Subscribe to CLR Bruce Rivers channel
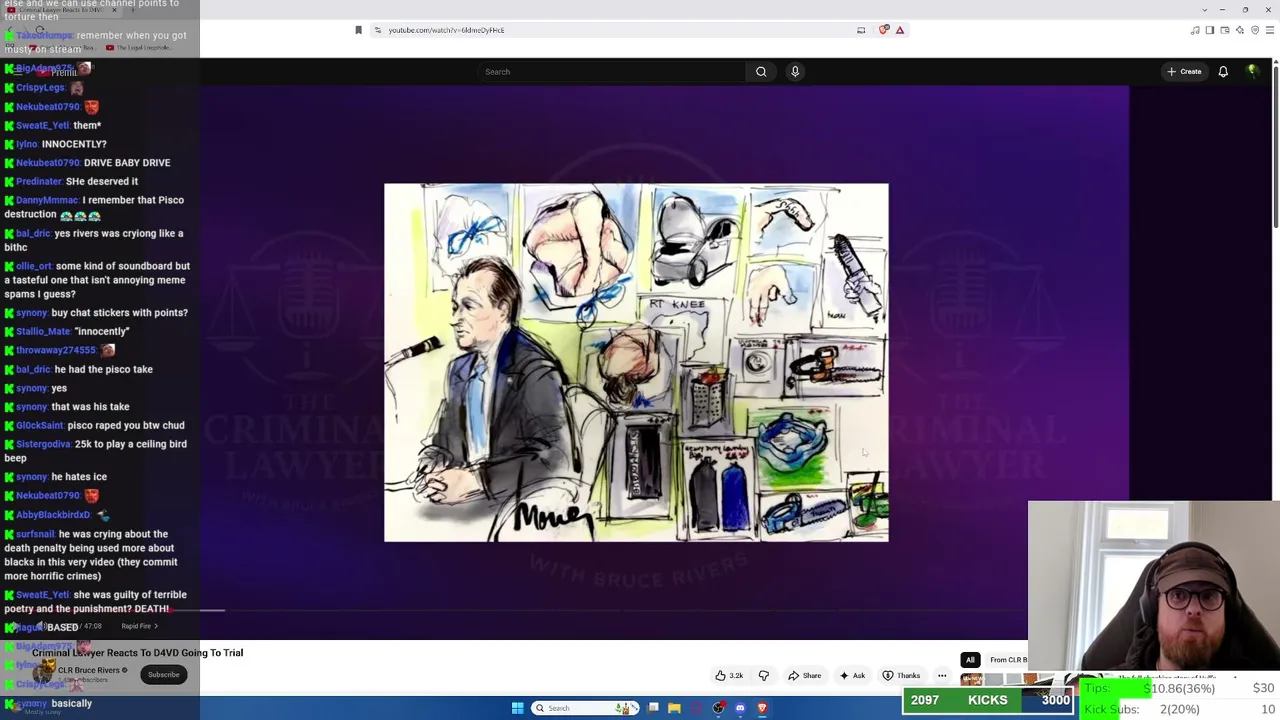Screen dimensions: 1280x720 [163, 675]
